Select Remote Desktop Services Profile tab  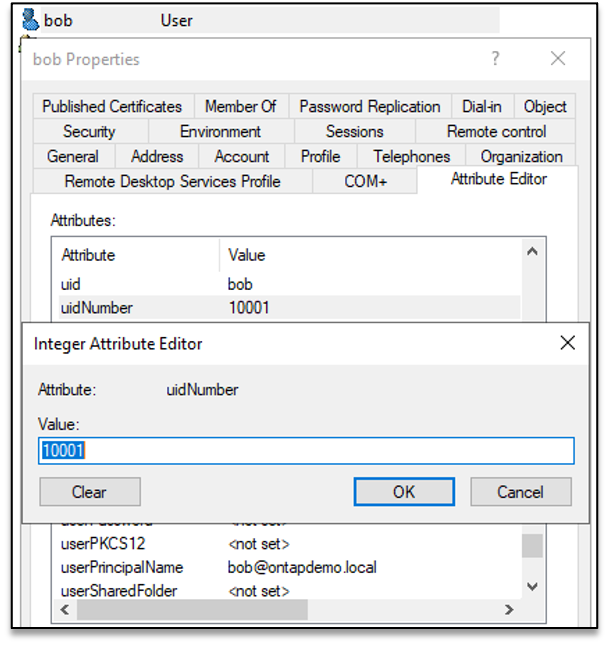click(x=172, y=181)
